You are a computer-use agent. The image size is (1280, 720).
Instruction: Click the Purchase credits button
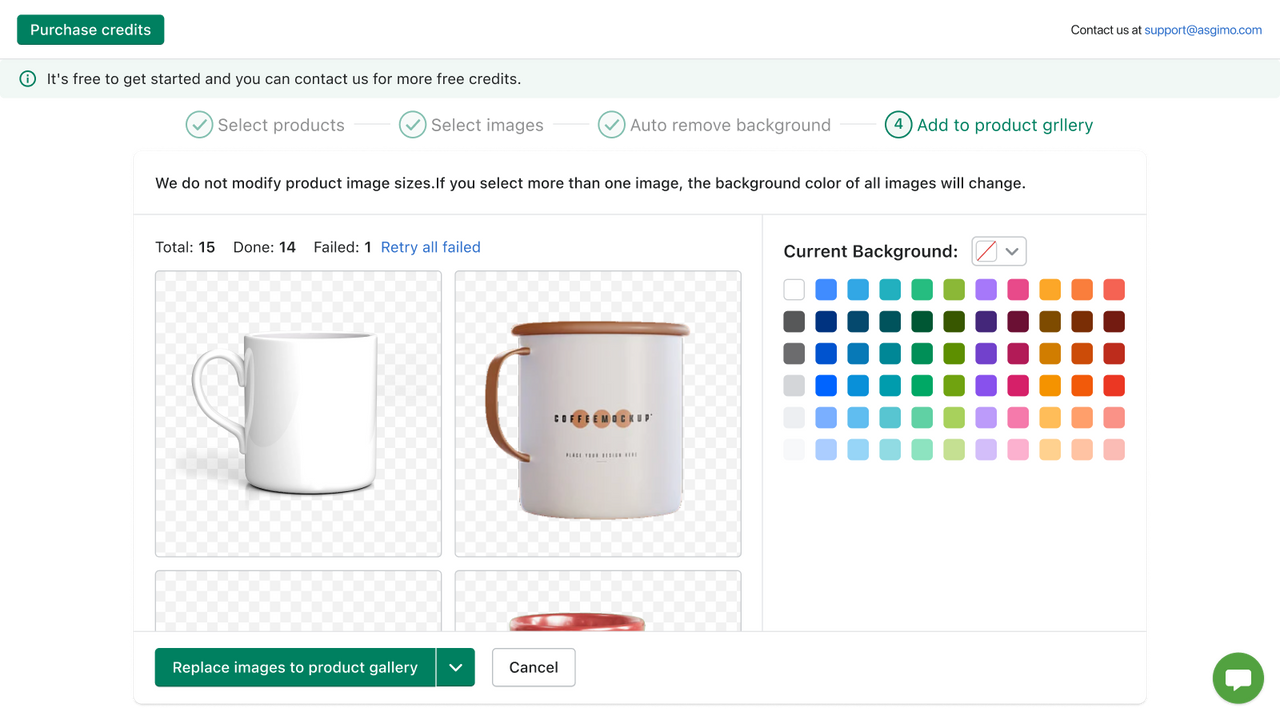tap(90, 30)
